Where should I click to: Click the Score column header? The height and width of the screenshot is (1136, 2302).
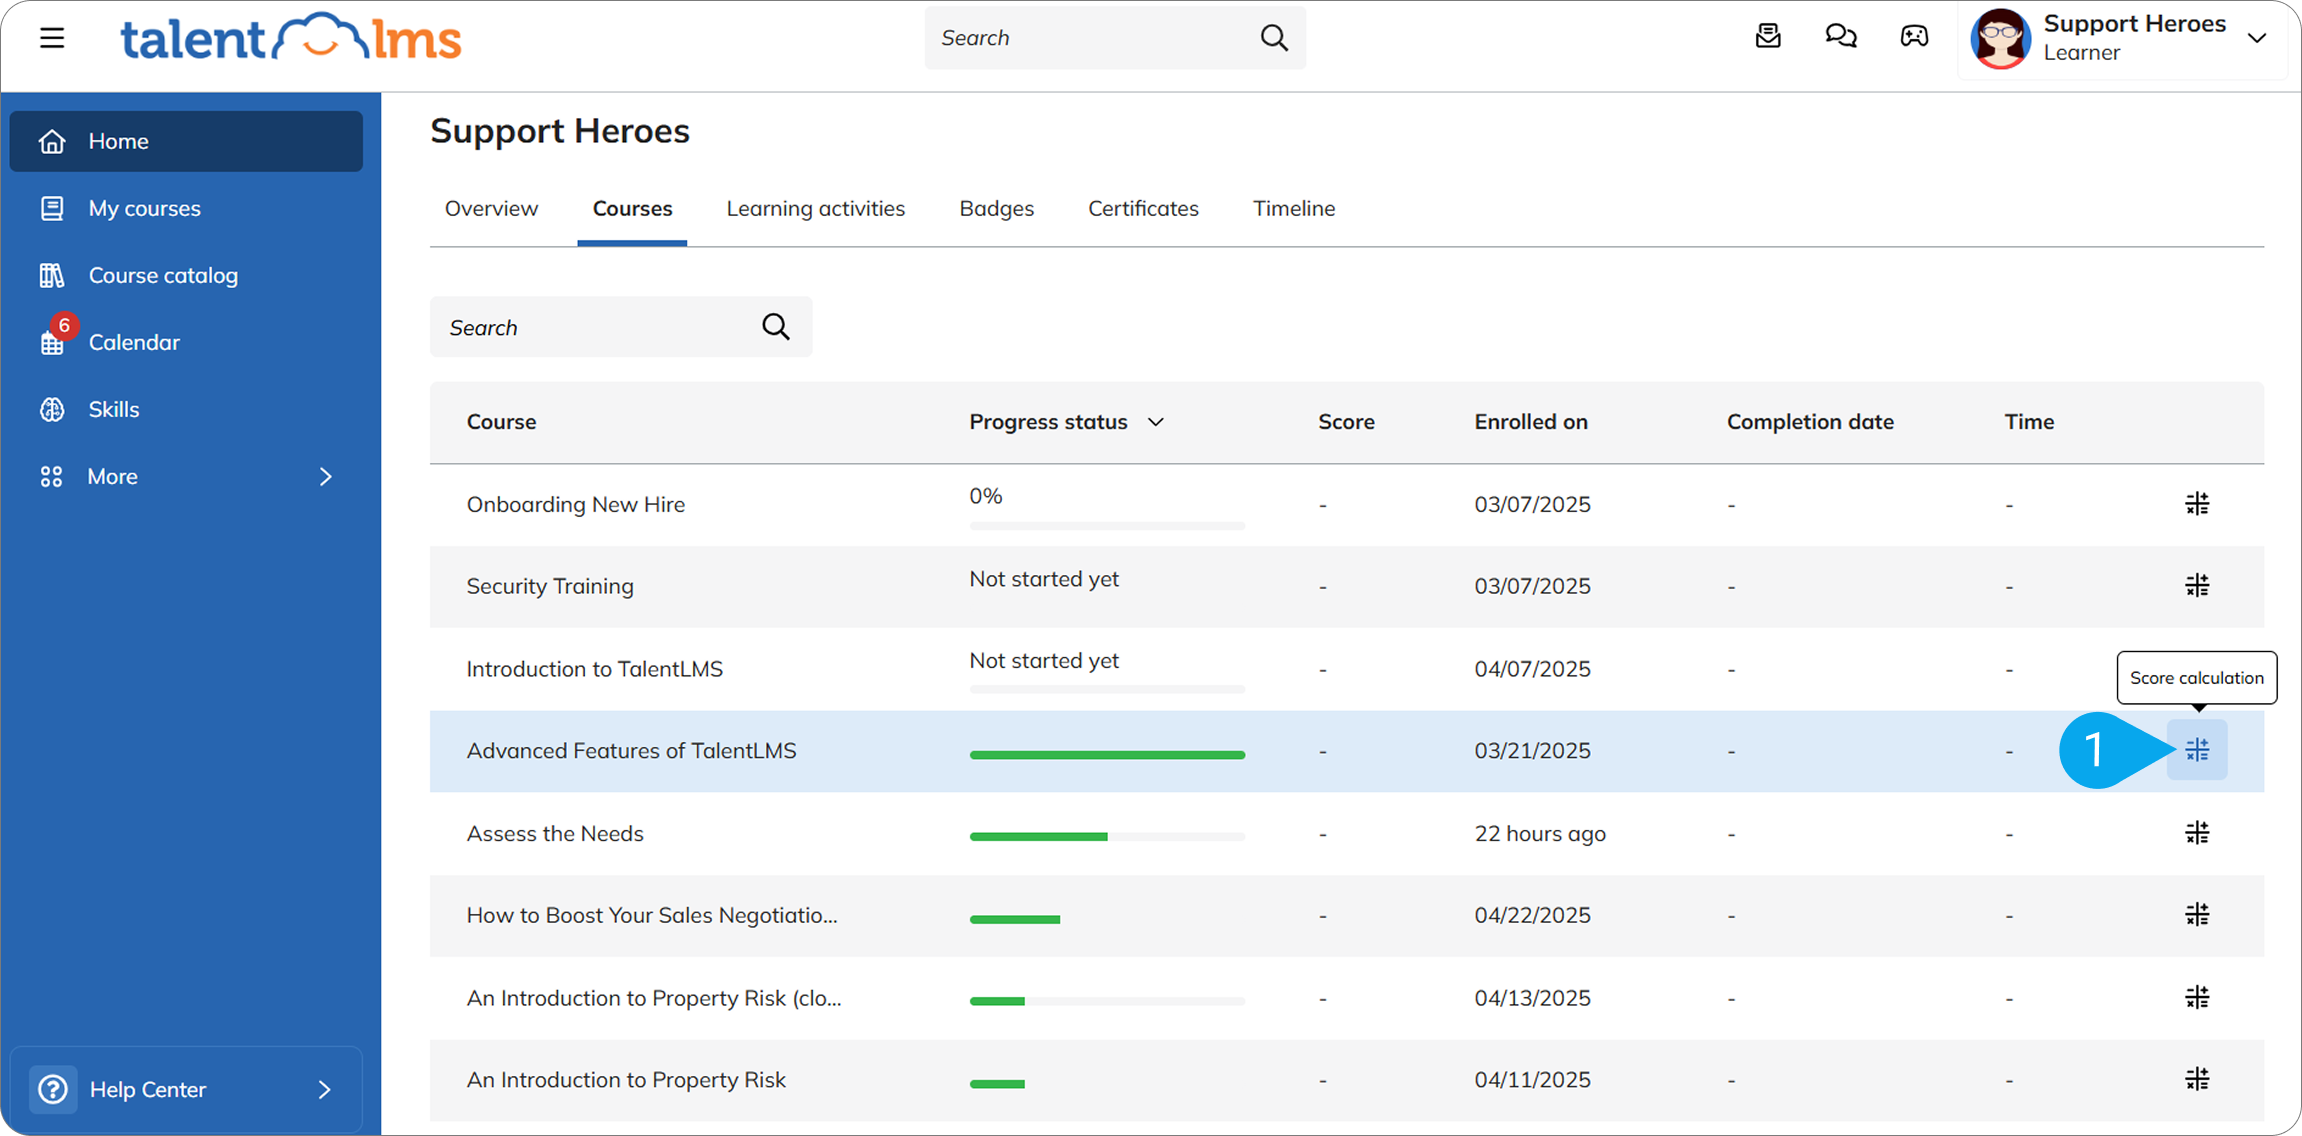(1346, 422)
